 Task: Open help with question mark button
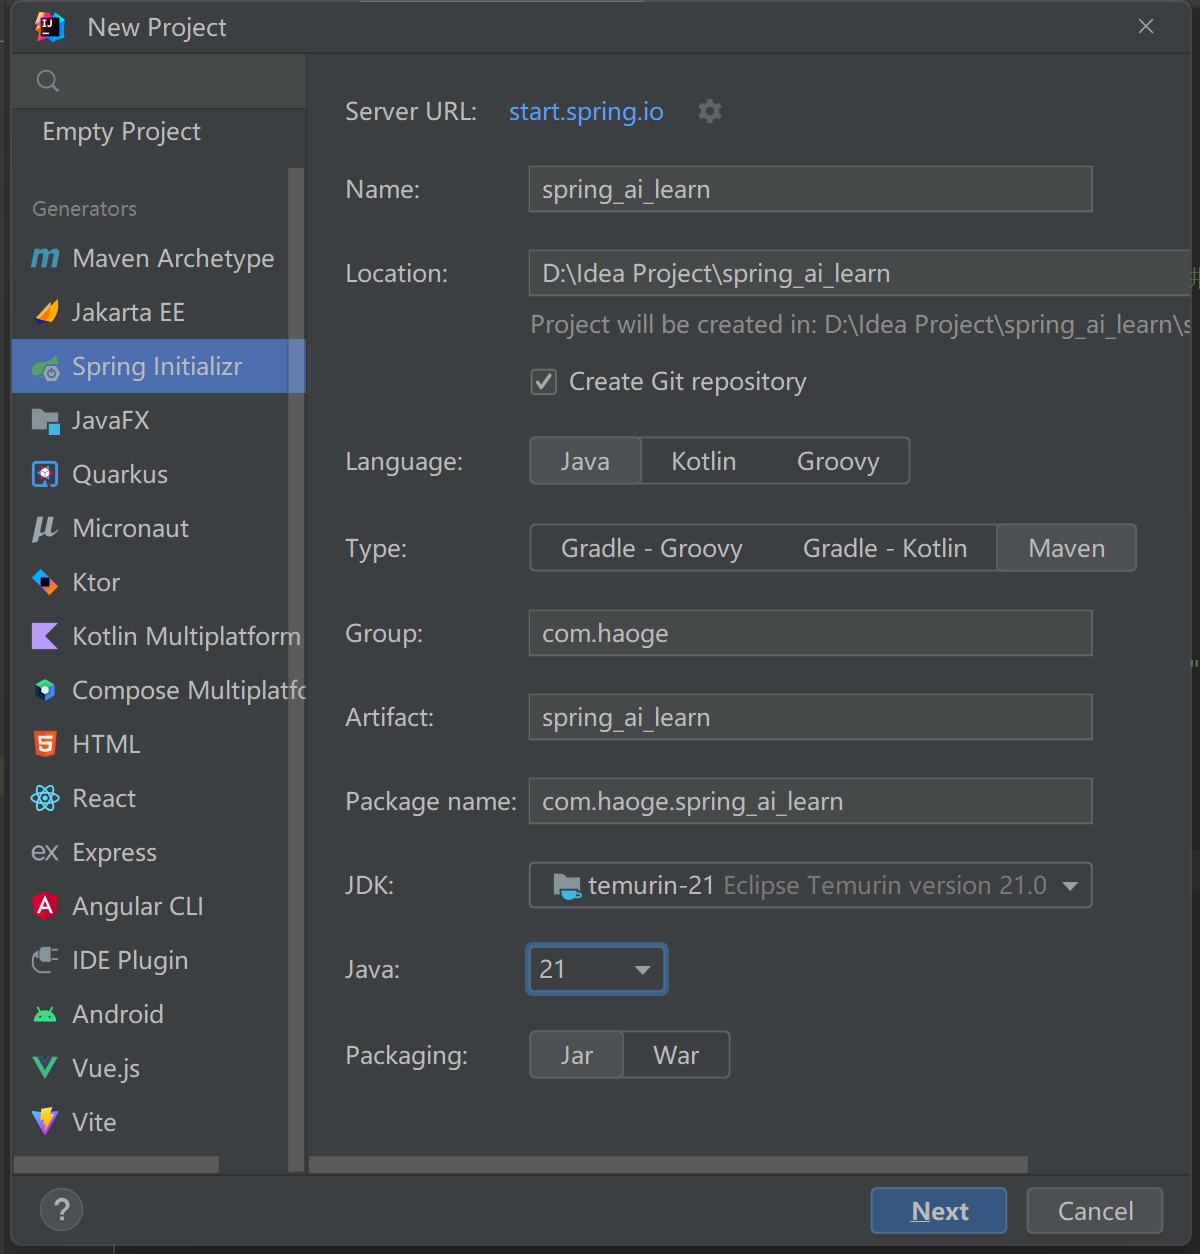(x=61, y=1210)
